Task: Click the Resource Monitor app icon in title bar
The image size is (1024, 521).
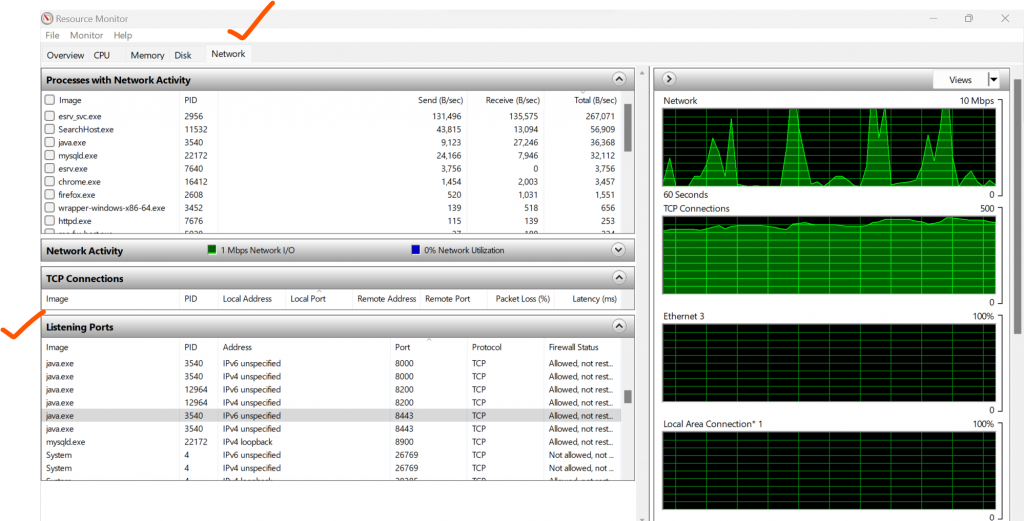Action: coord(47,19)
